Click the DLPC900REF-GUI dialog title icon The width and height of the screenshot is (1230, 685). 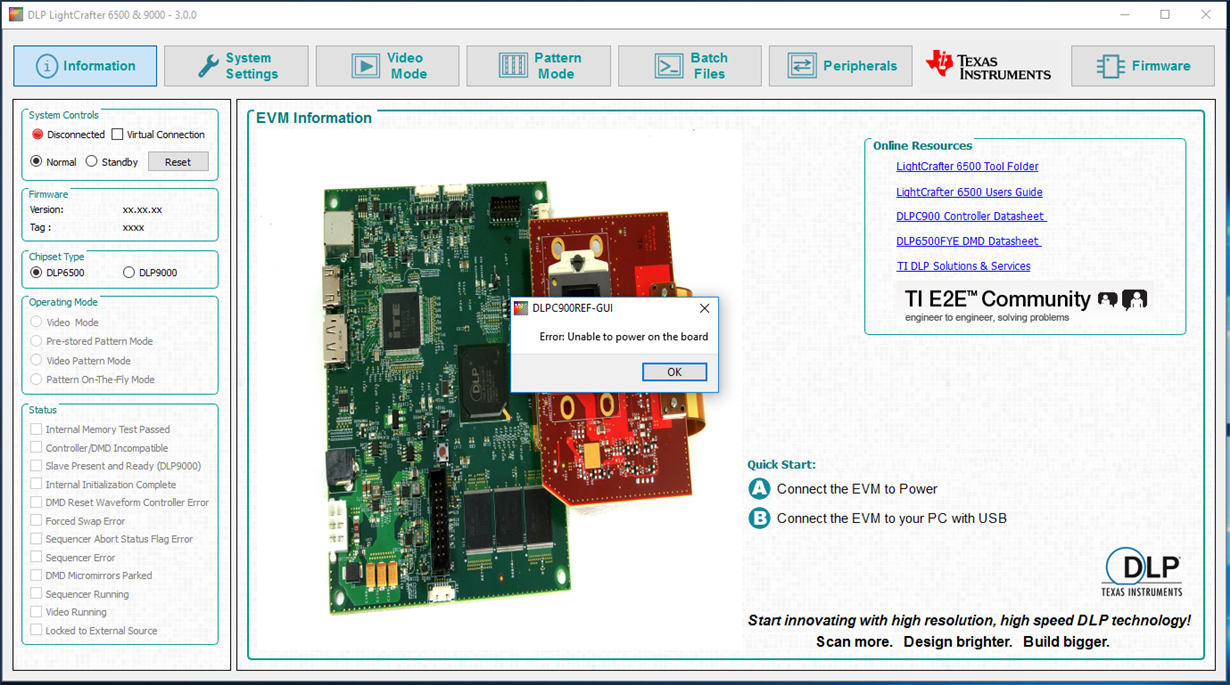[x=521, y=309]
